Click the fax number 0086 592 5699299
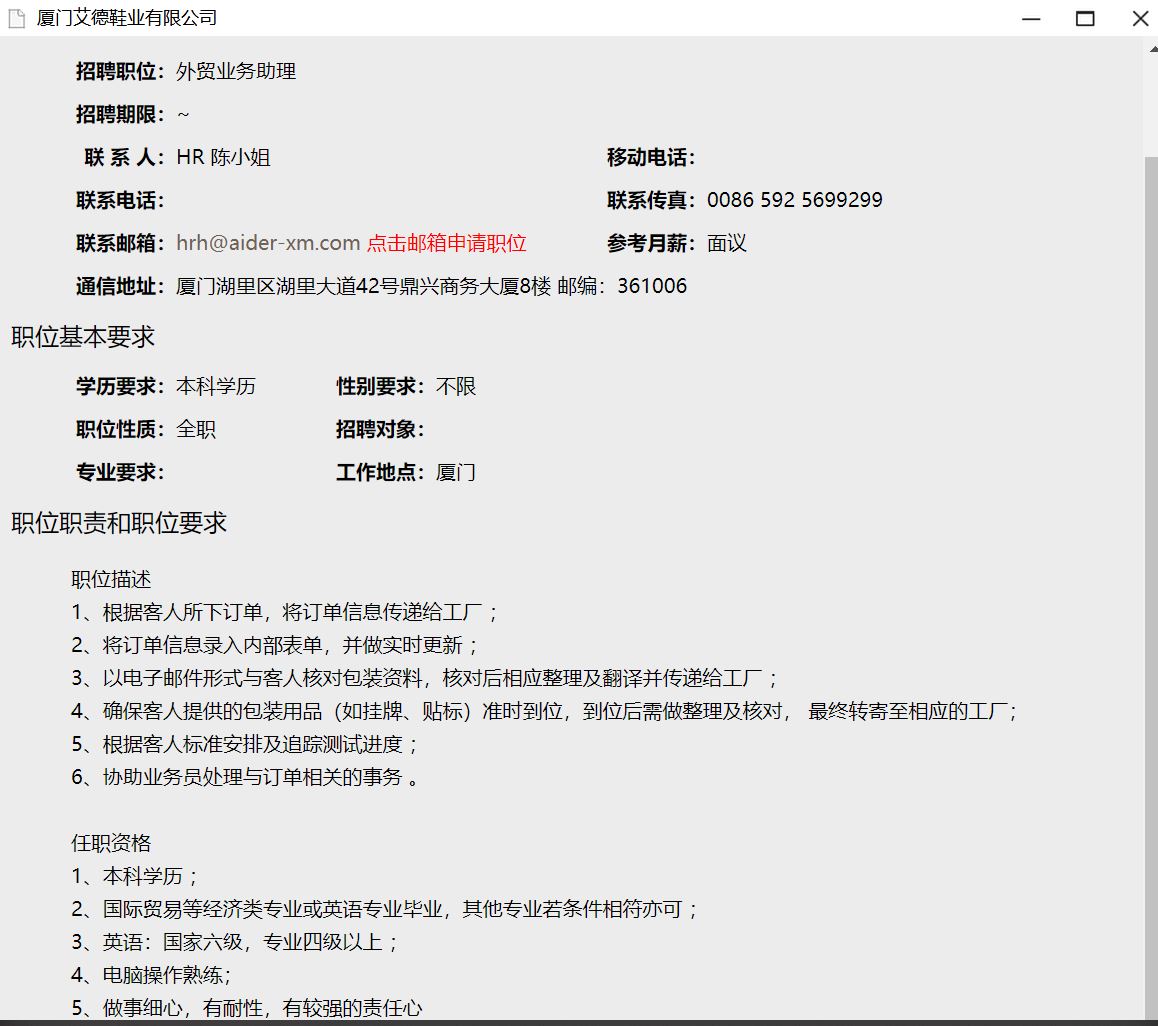This screenshot has width=1158, height=1026. point(795,200)
